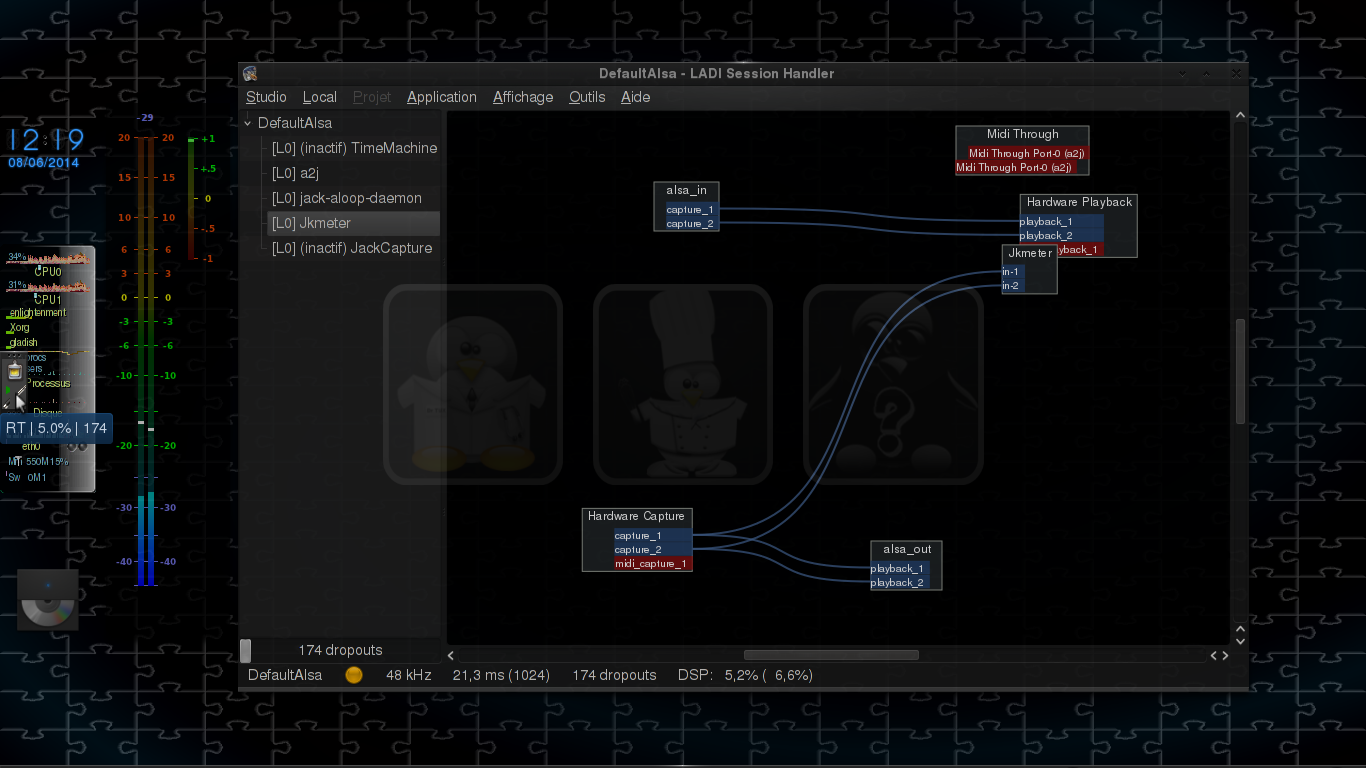This screenshot has height=768, width=1366.
Task: Click the DSP load readout 5,2%
Action: pos(745,675)
